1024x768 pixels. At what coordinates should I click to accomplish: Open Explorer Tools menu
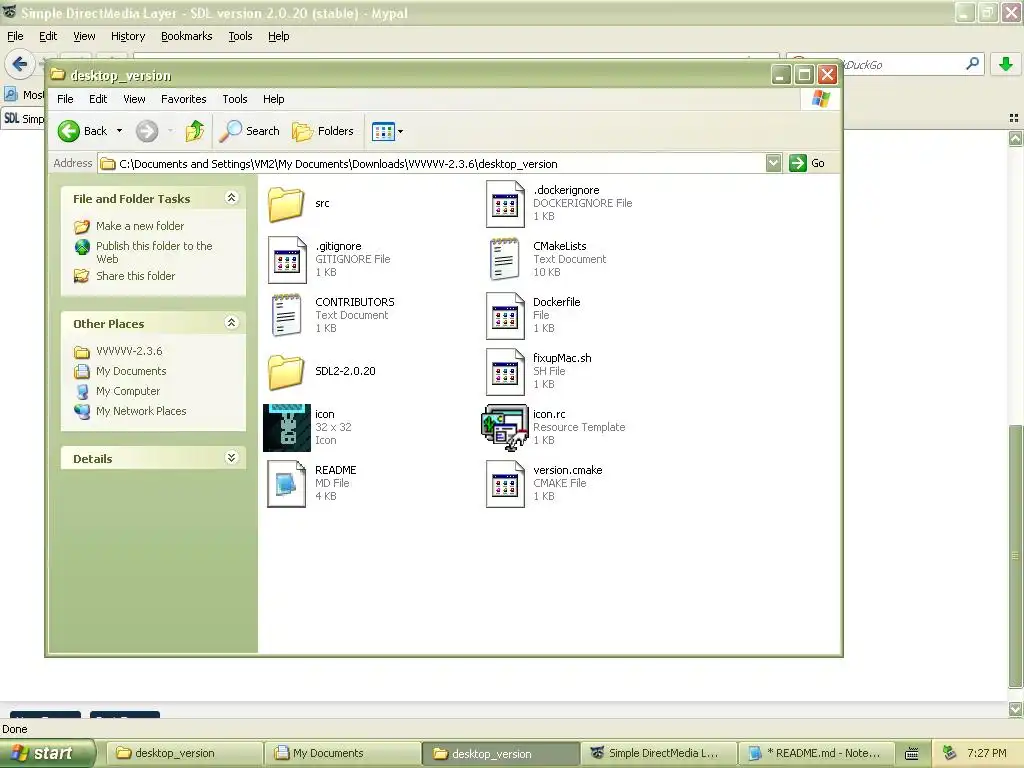(234, 99)
